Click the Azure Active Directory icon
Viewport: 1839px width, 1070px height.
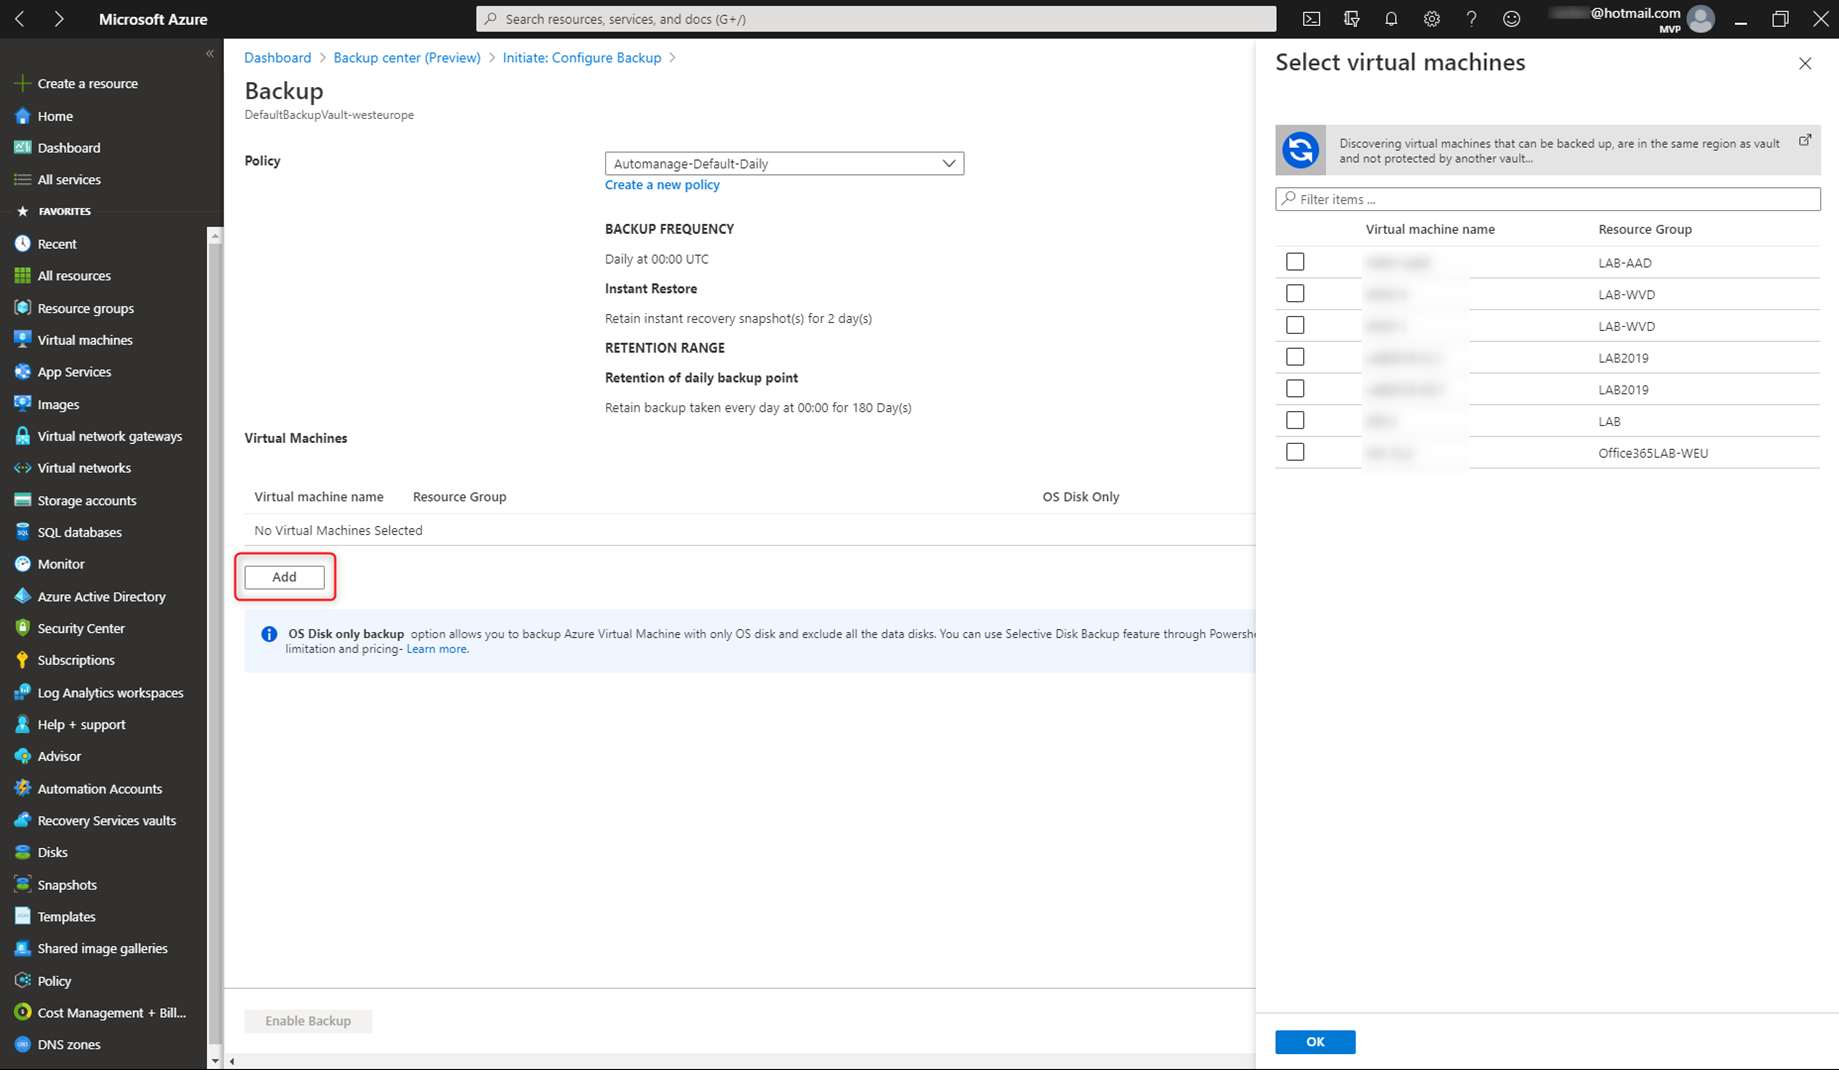[x=22, y=596]
